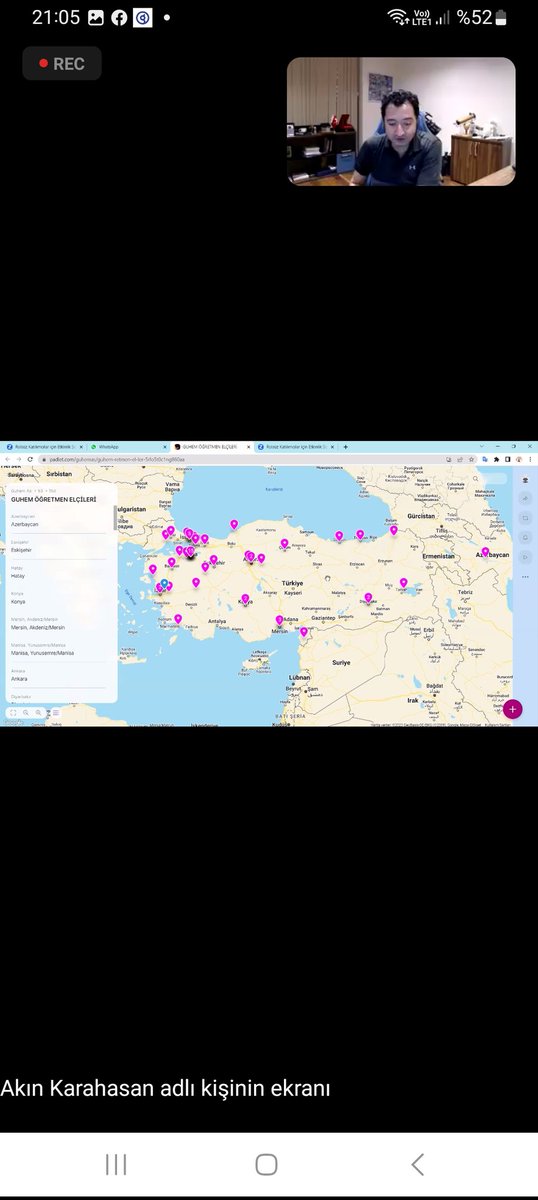
Task: Select the Ankara entry in list
Action: click(60, 676)
